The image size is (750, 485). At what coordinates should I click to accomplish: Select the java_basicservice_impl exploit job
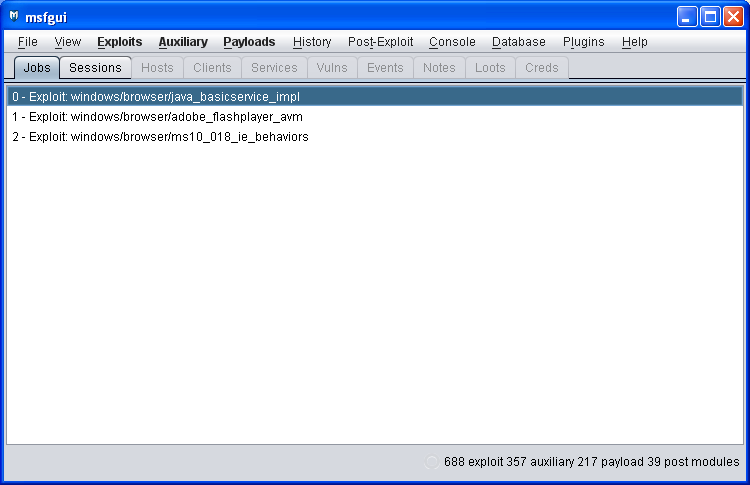156,97
